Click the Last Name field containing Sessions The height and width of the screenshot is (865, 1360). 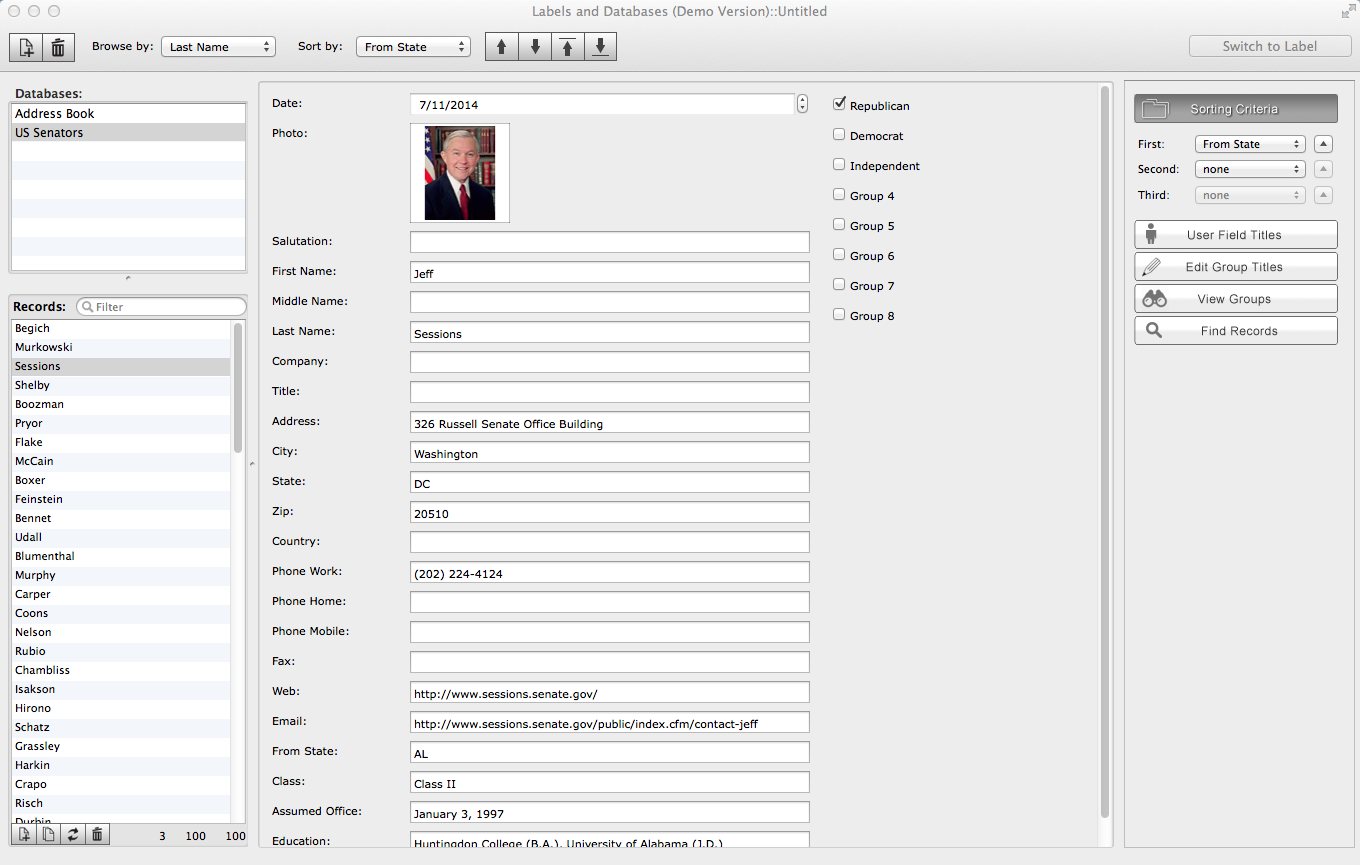coord(610,332)
